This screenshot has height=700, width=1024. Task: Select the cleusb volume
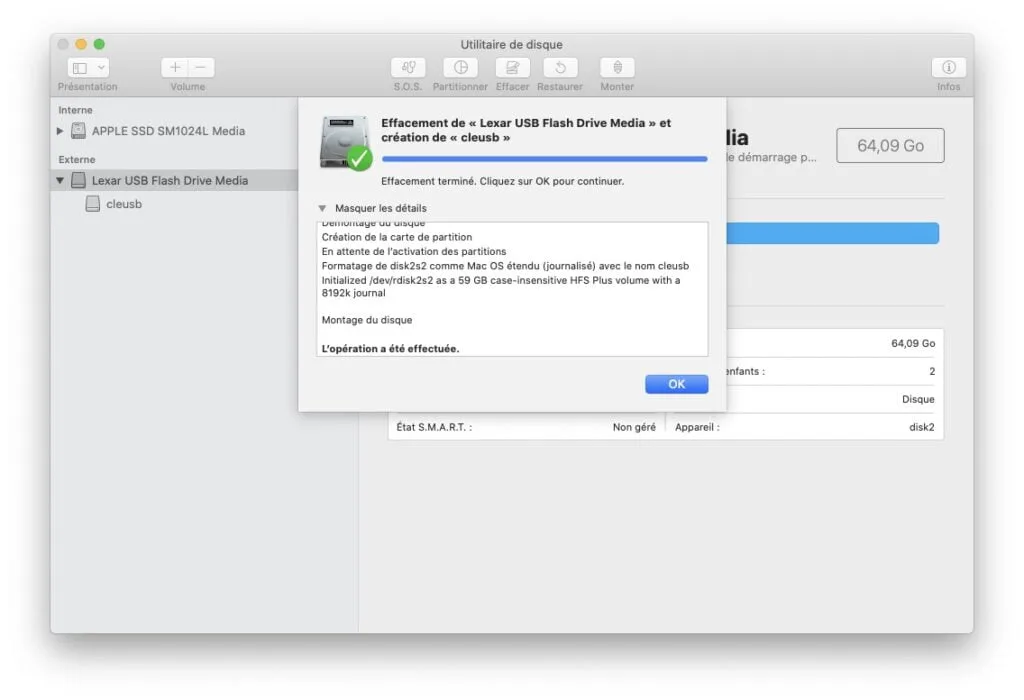[124, 204]
